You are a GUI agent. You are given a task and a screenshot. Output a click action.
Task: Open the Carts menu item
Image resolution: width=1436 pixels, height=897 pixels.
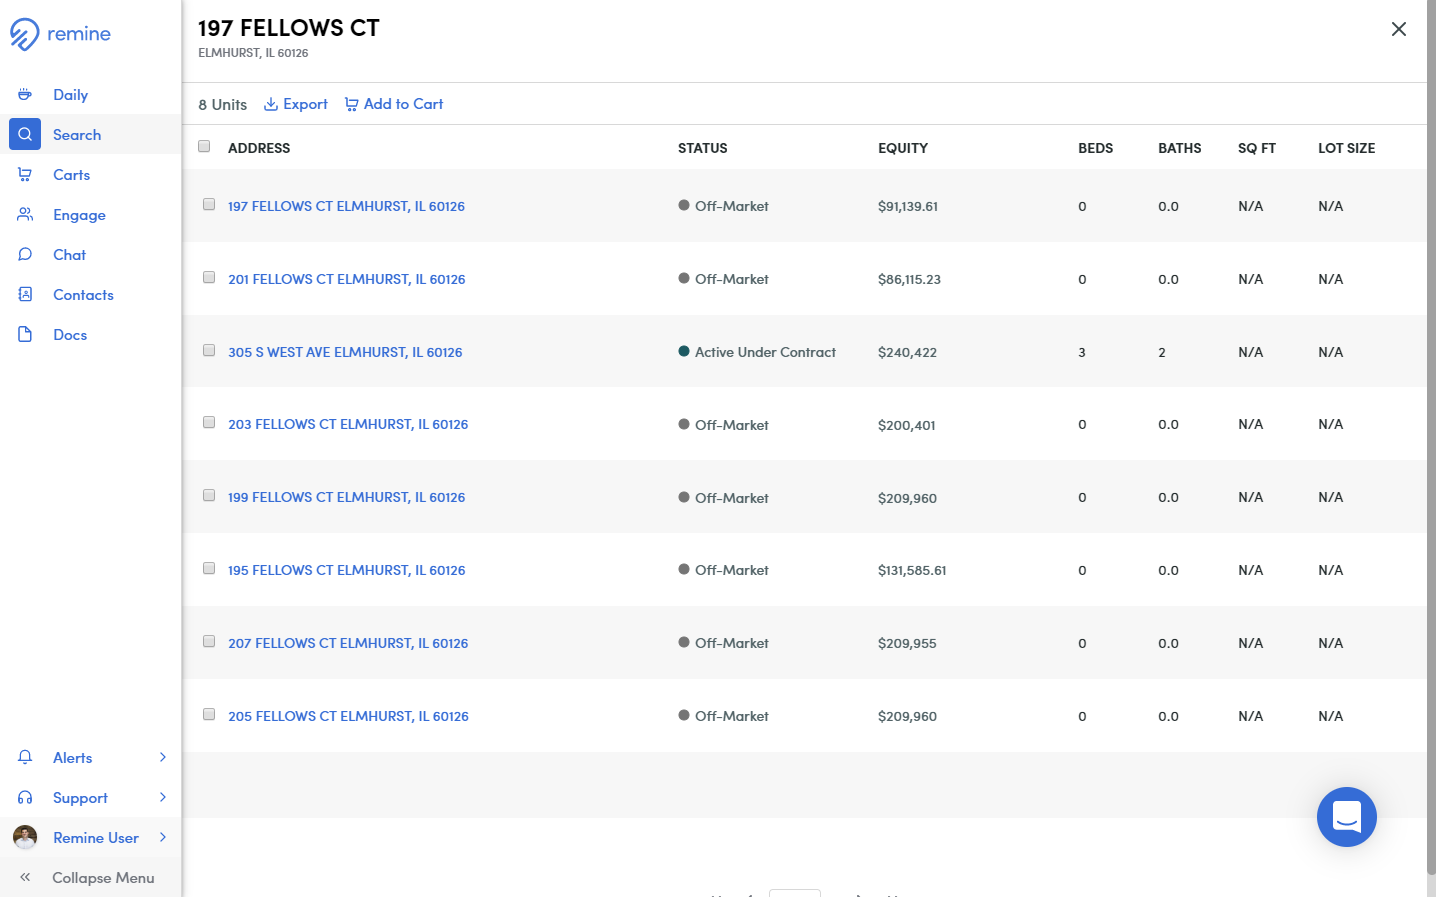click(71, 175)
